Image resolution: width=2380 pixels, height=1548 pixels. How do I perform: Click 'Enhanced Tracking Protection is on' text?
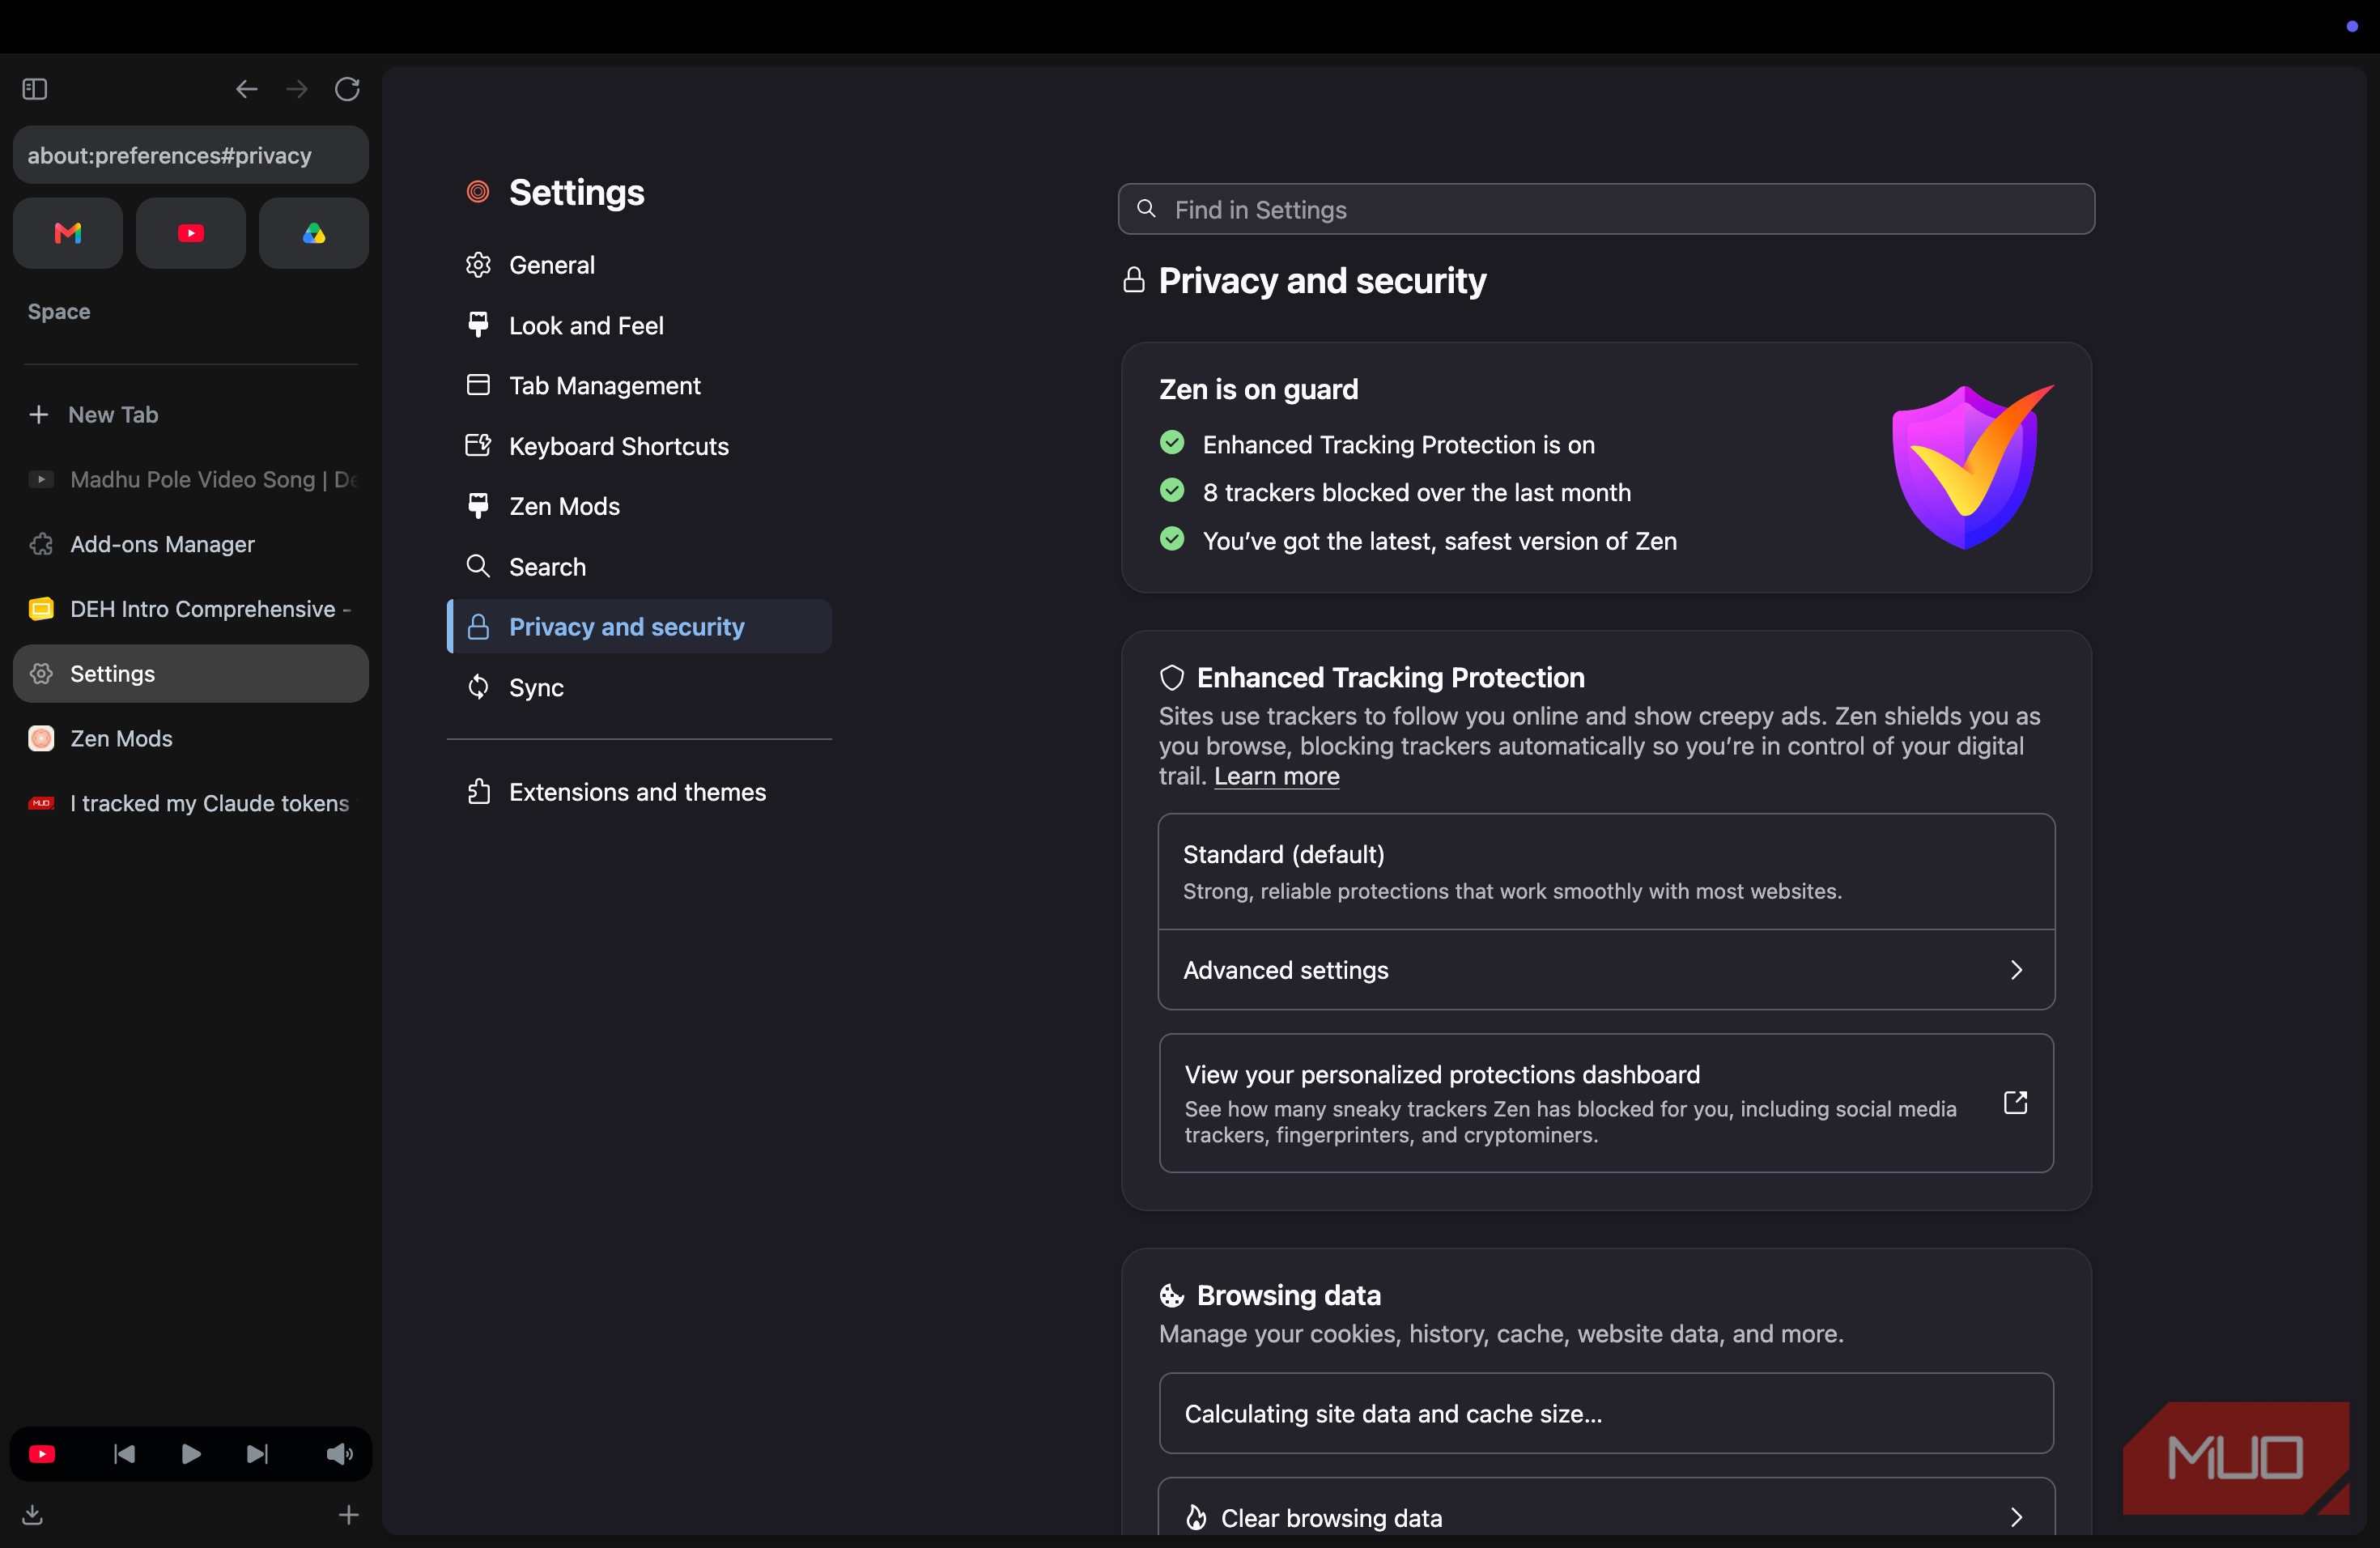(1398, 444)
